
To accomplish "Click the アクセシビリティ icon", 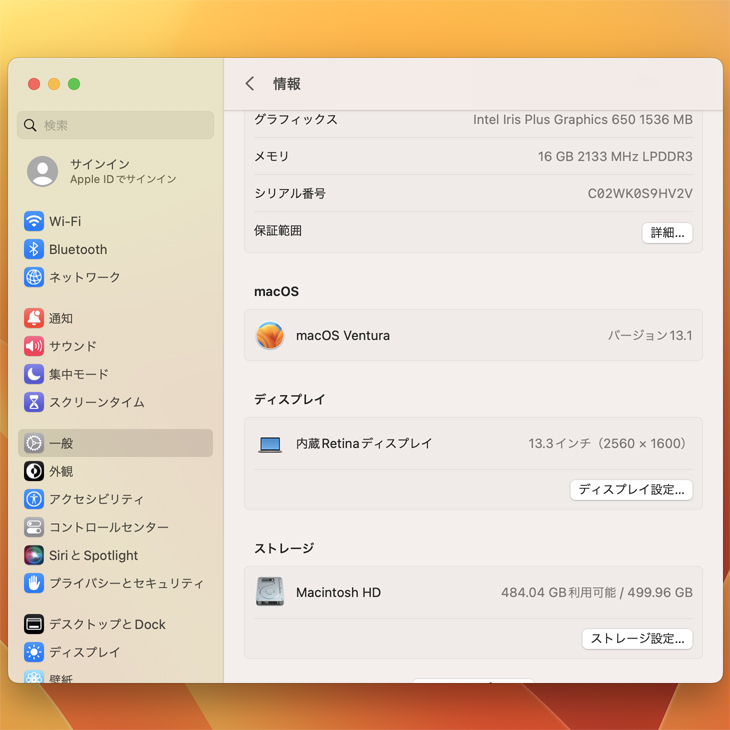I will coord(34,499).
